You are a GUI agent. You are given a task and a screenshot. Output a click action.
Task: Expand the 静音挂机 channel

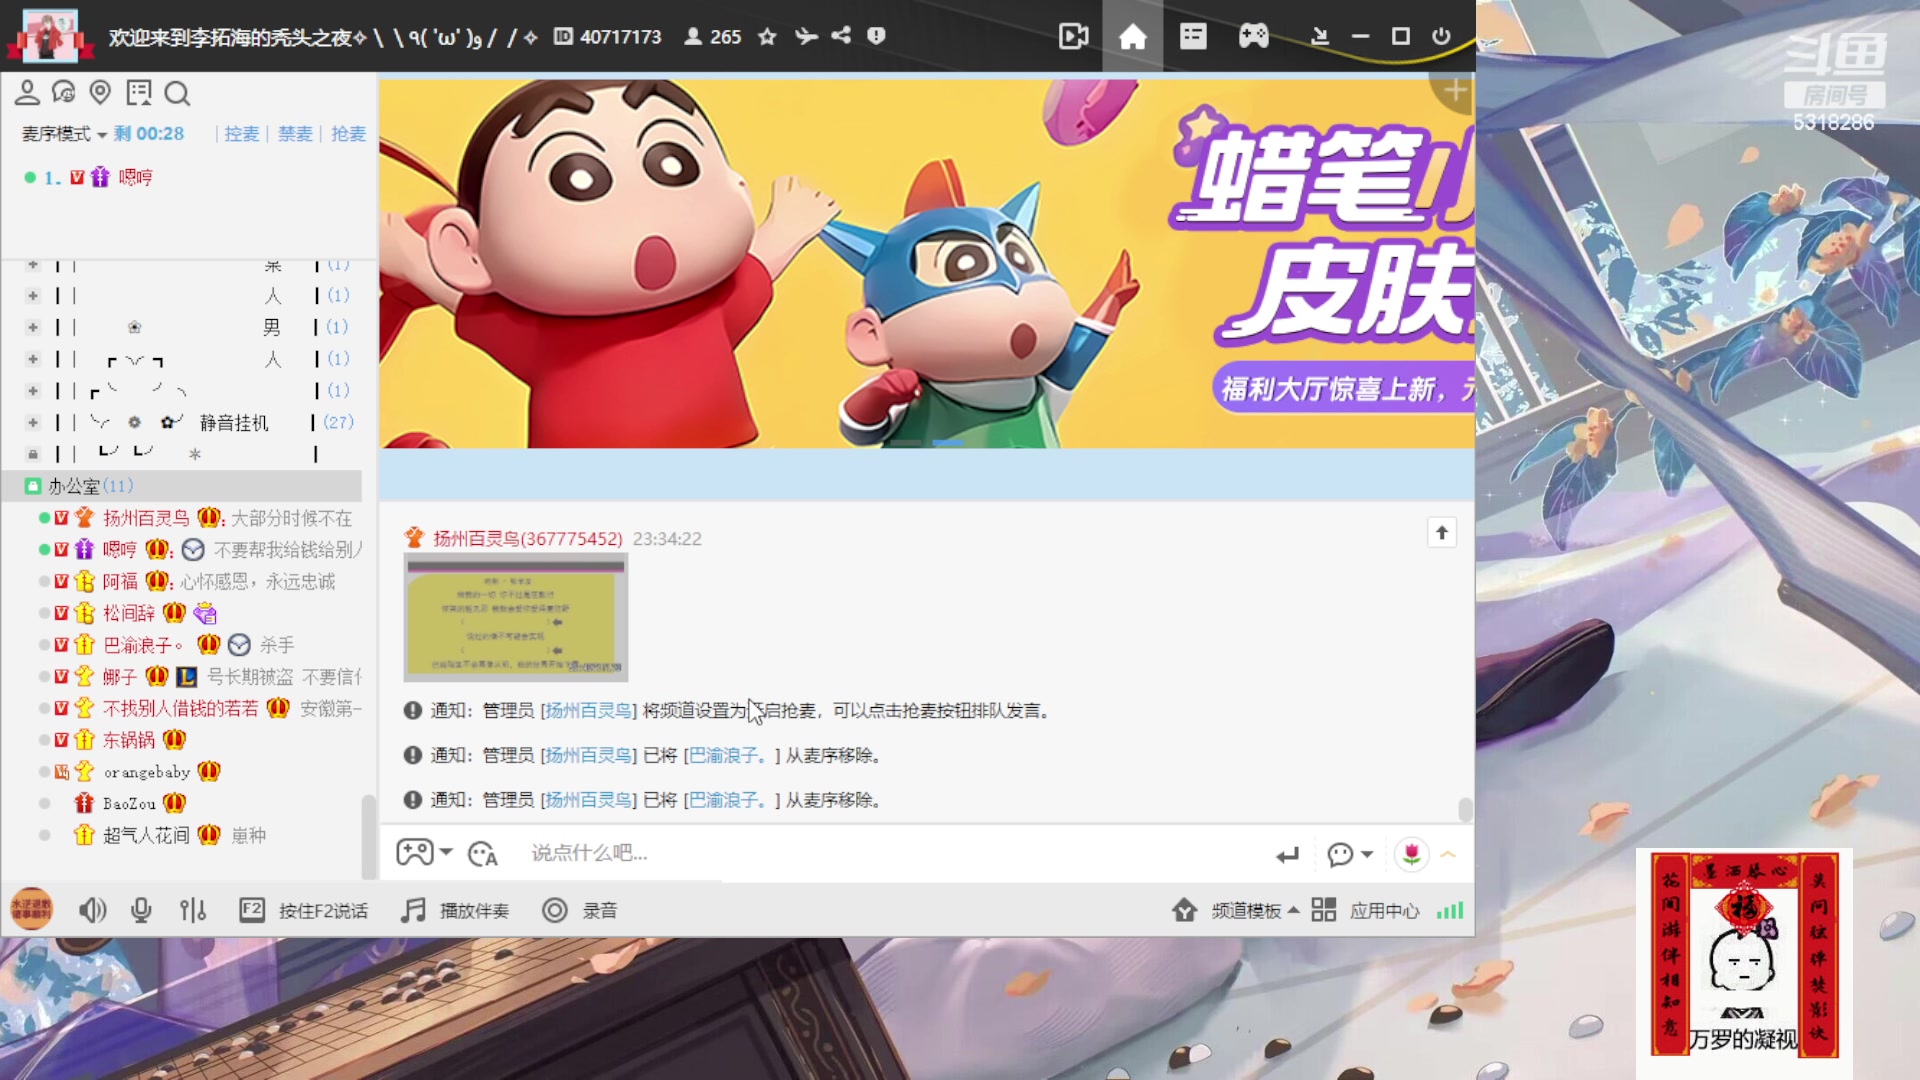[x=33, y=423]
